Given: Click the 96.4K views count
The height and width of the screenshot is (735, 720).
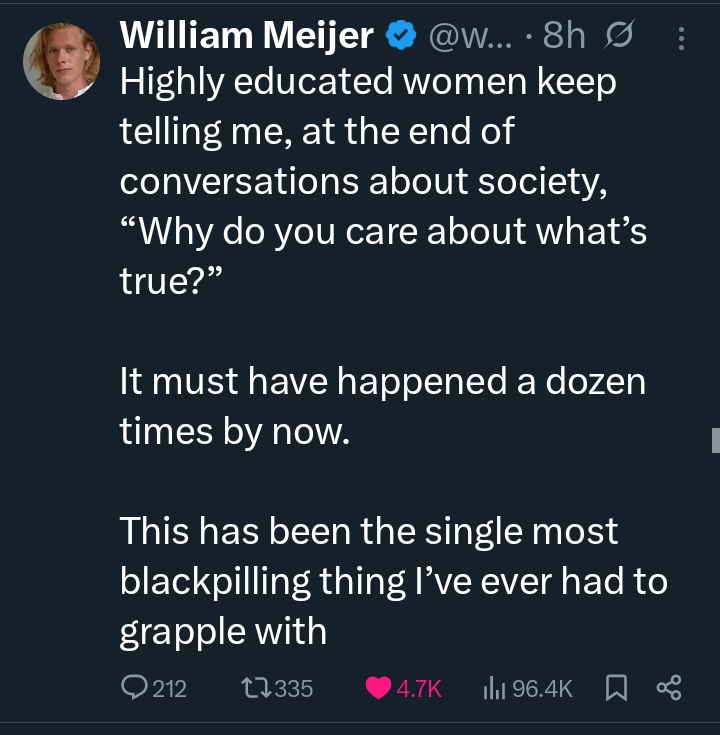Looking at the screenshot, I should (x=542, y=688).
